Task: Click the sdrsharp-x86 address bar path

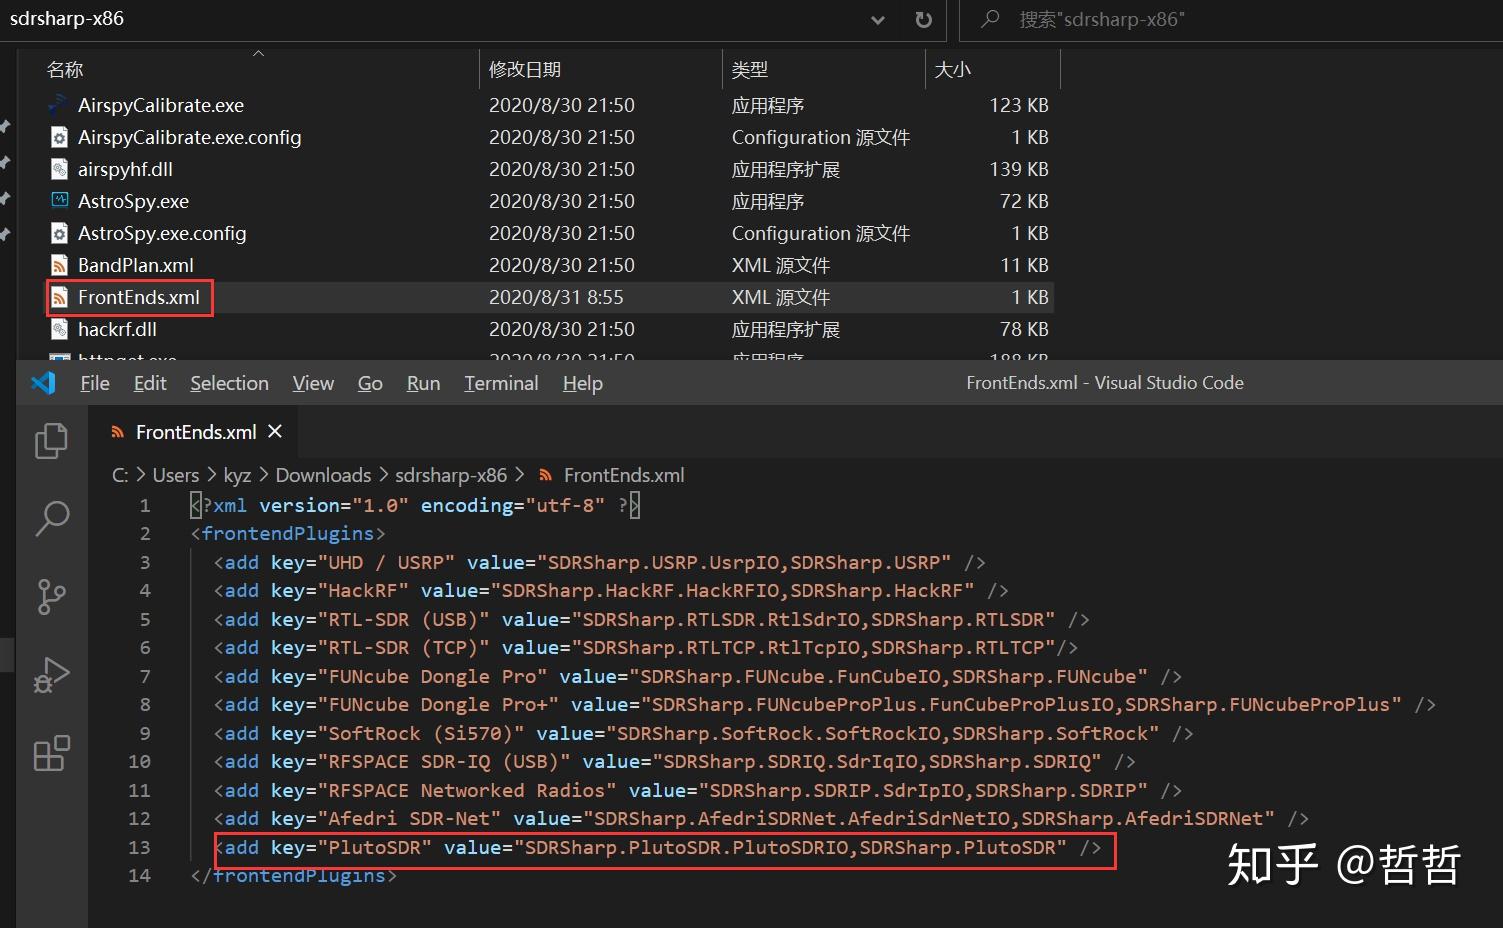Action: pos(67,18)
